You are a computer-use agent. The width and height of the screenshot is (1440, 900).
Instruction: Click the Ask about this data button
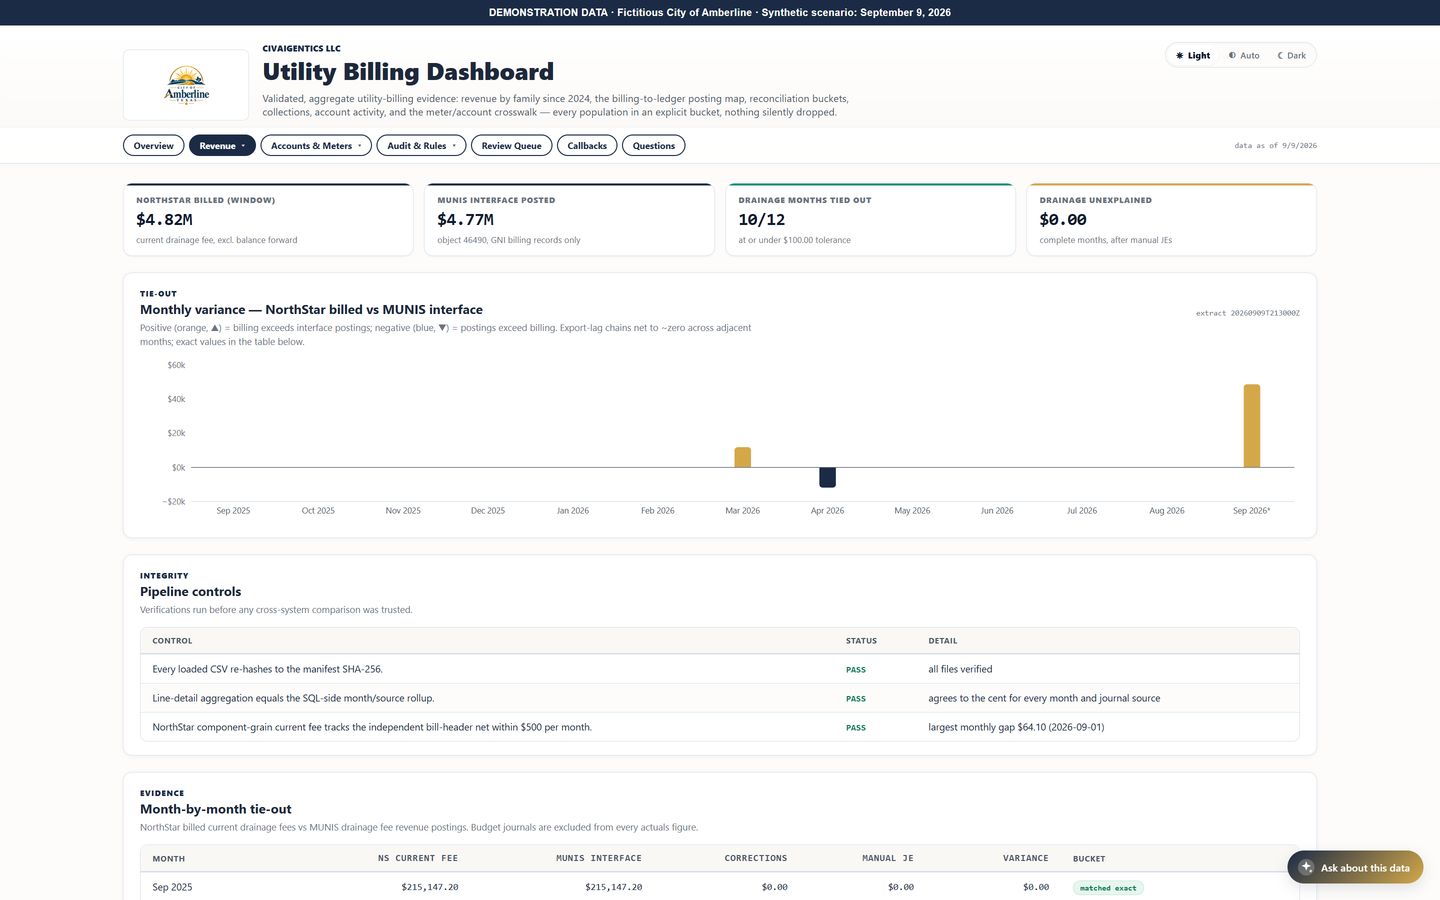click(x=1355, y=867)
